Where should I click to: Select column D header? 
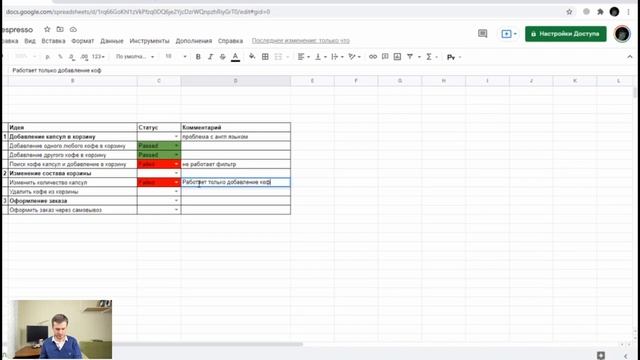(236, 81)
